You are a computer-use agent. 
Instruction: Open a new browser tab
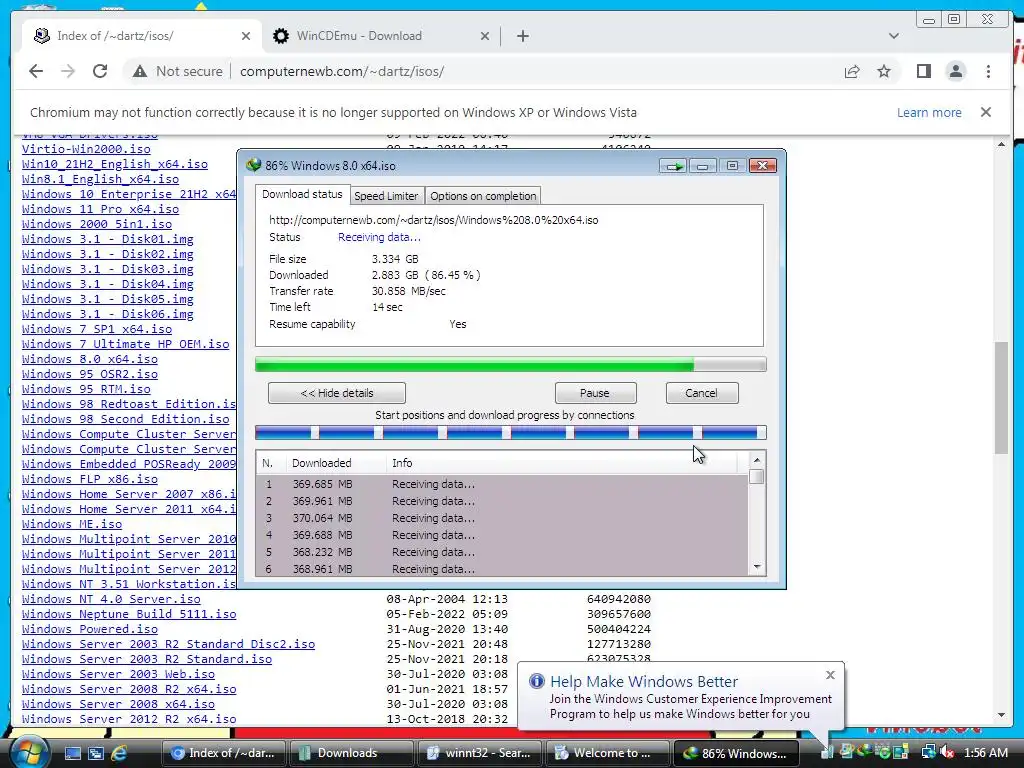point(522,36)
